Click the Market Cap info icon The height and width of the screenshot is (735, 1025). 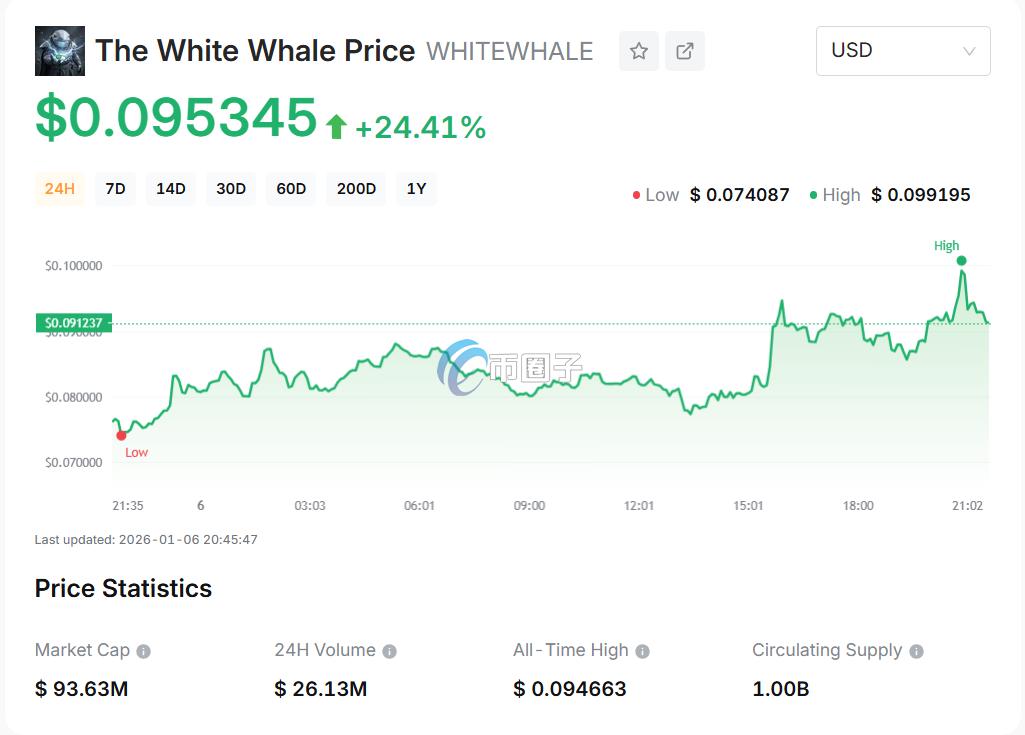click(144, 651)
